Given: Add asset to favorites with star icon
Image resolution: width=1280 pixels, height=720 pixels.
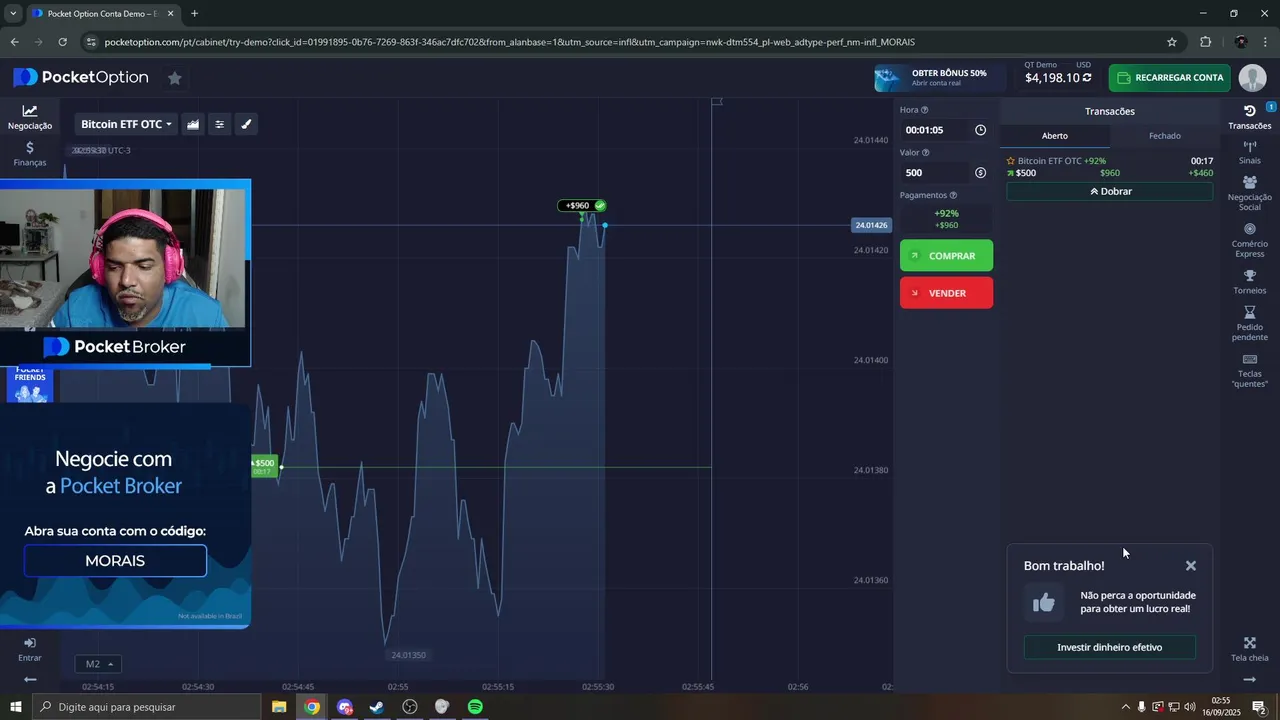Looking at the screenshot, I should (x=174, y=78).
